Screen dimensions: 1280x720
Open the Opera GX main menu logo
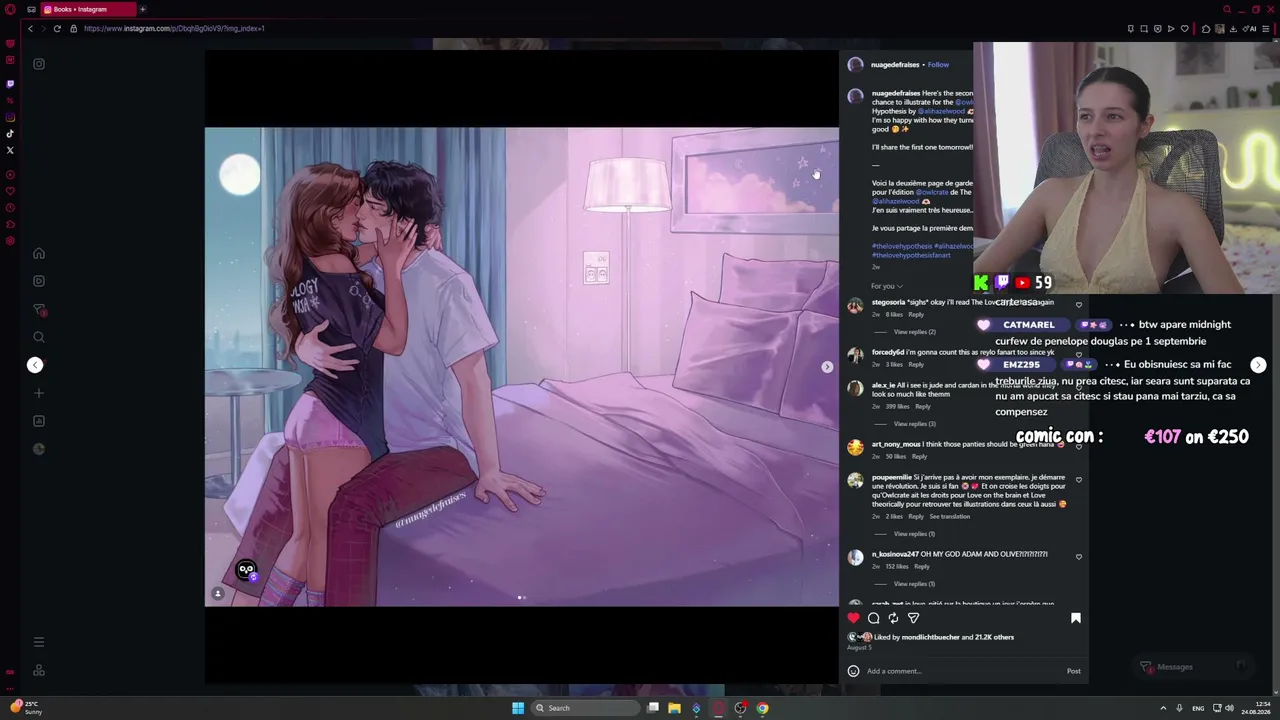(10, 9)
